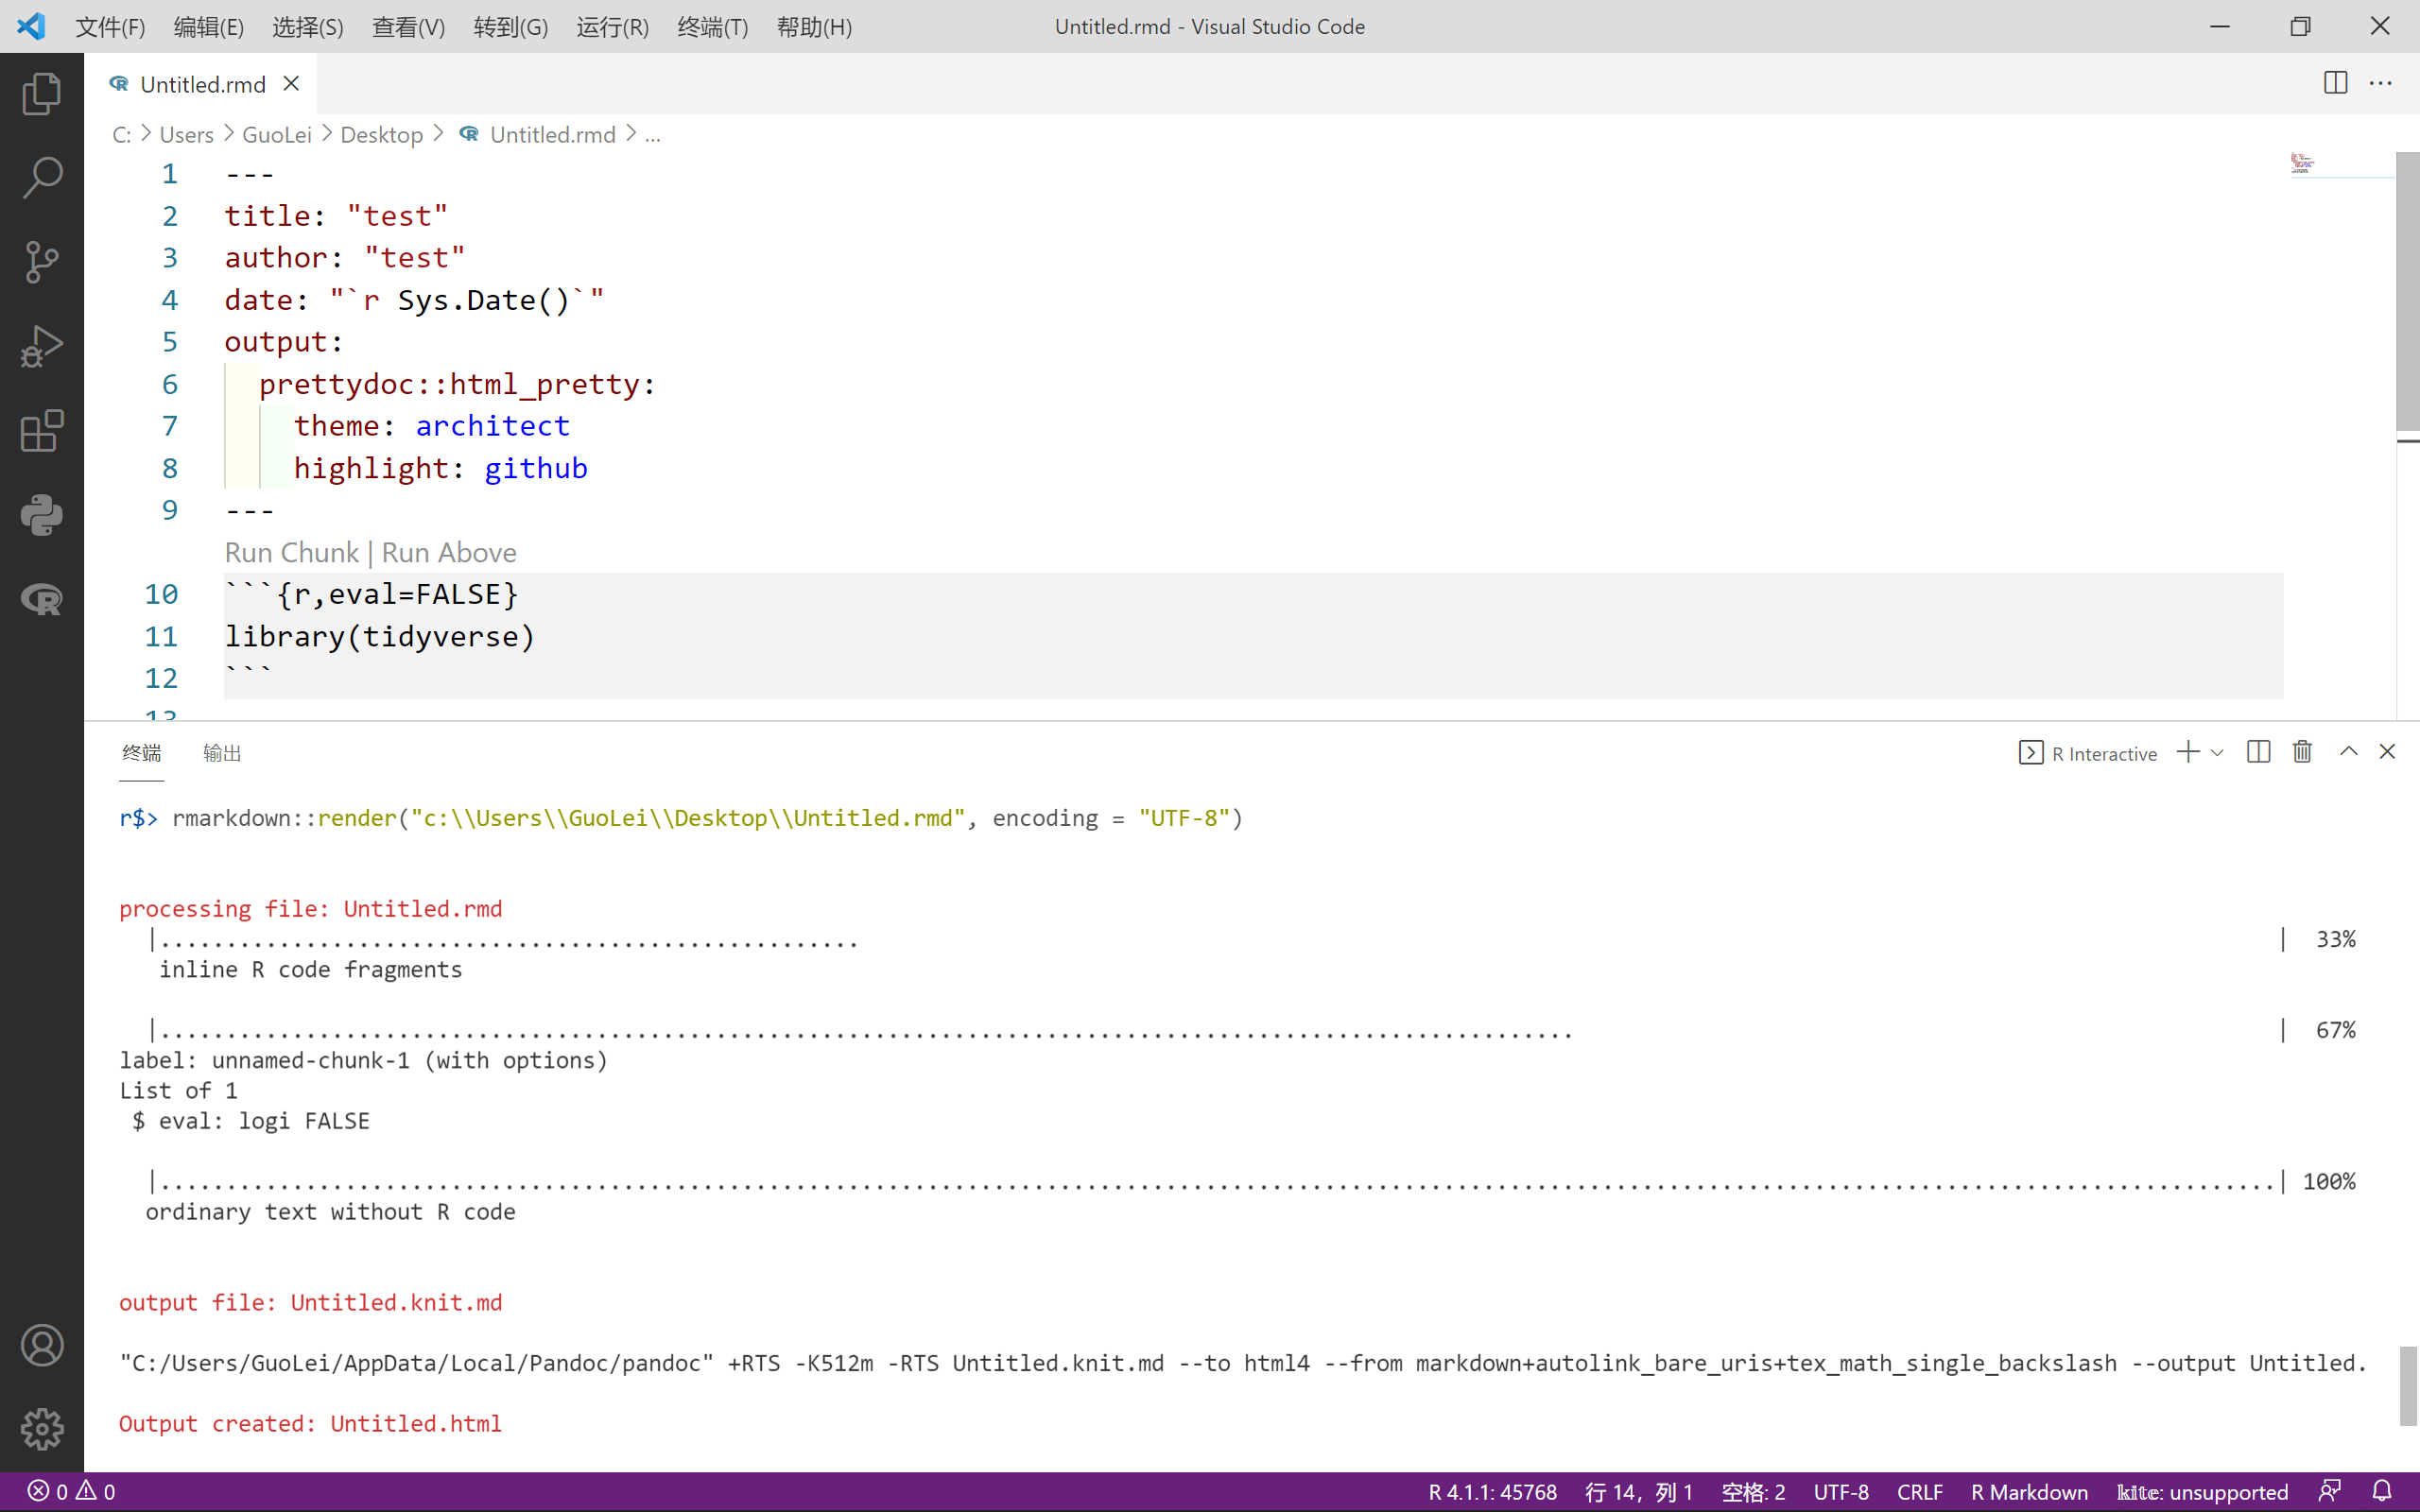Open the 终端(T) menu

click(713, 27)
